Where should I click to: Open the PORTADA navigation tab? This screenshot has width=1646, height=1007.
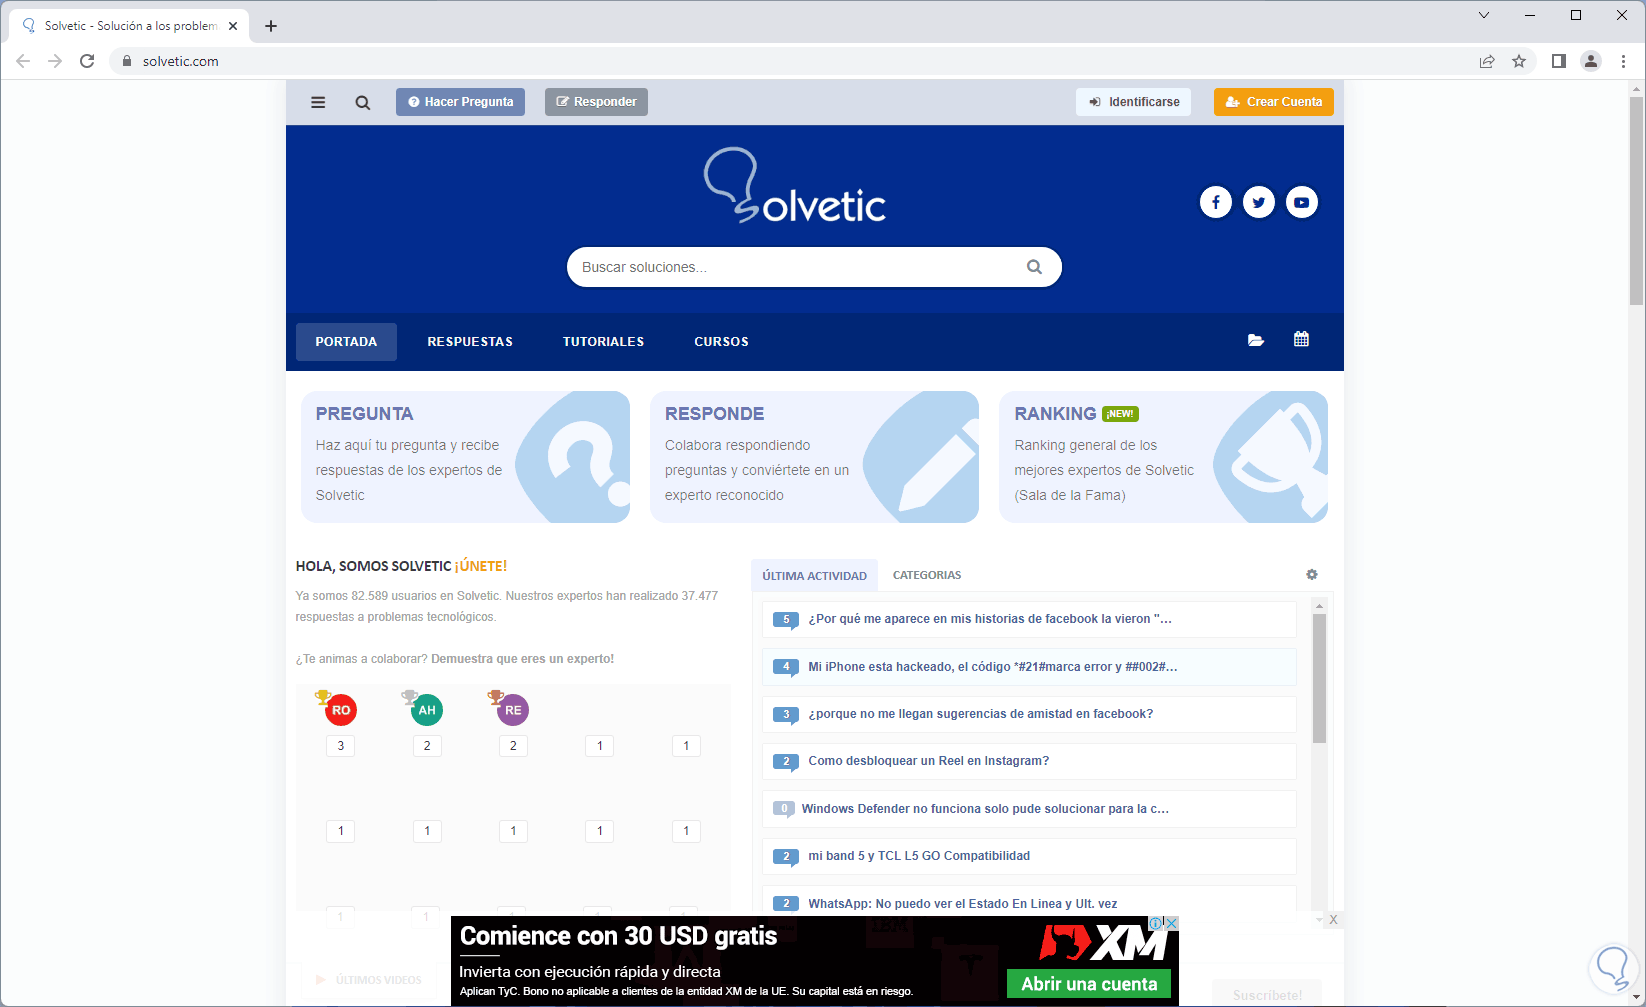click(x=346, y=342)
